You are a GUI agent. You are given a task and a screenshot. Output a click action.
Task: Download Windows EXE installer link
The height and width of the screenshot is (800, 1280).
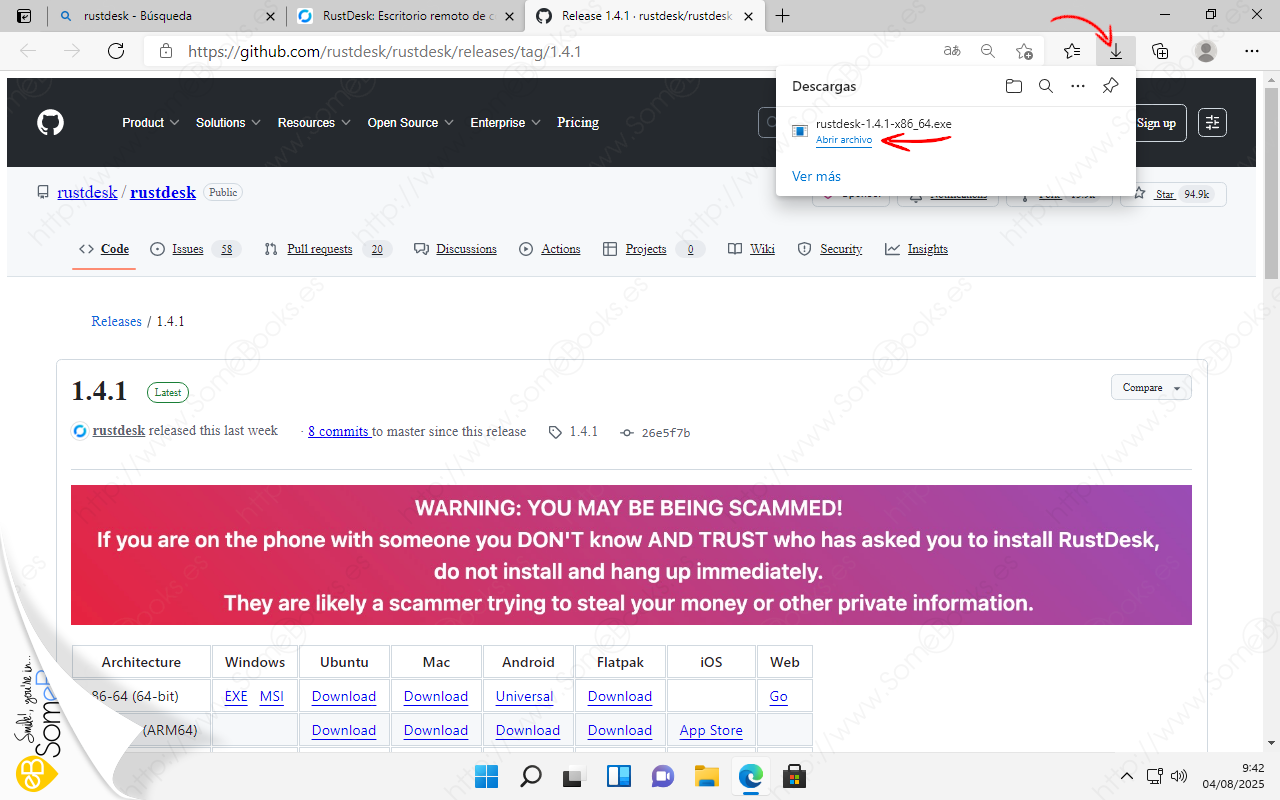(236, 697)
